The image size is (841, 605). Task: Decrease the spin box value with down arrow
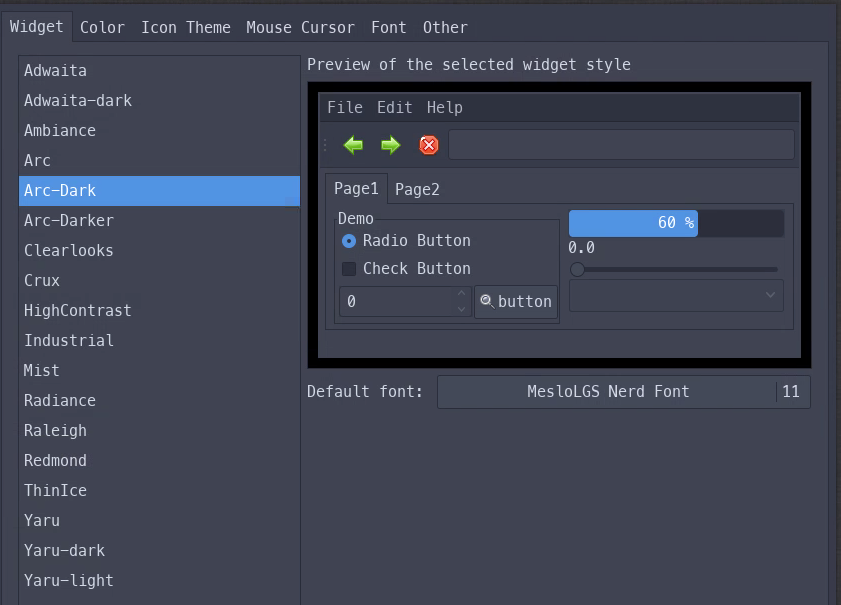click(x=461, y=309)
